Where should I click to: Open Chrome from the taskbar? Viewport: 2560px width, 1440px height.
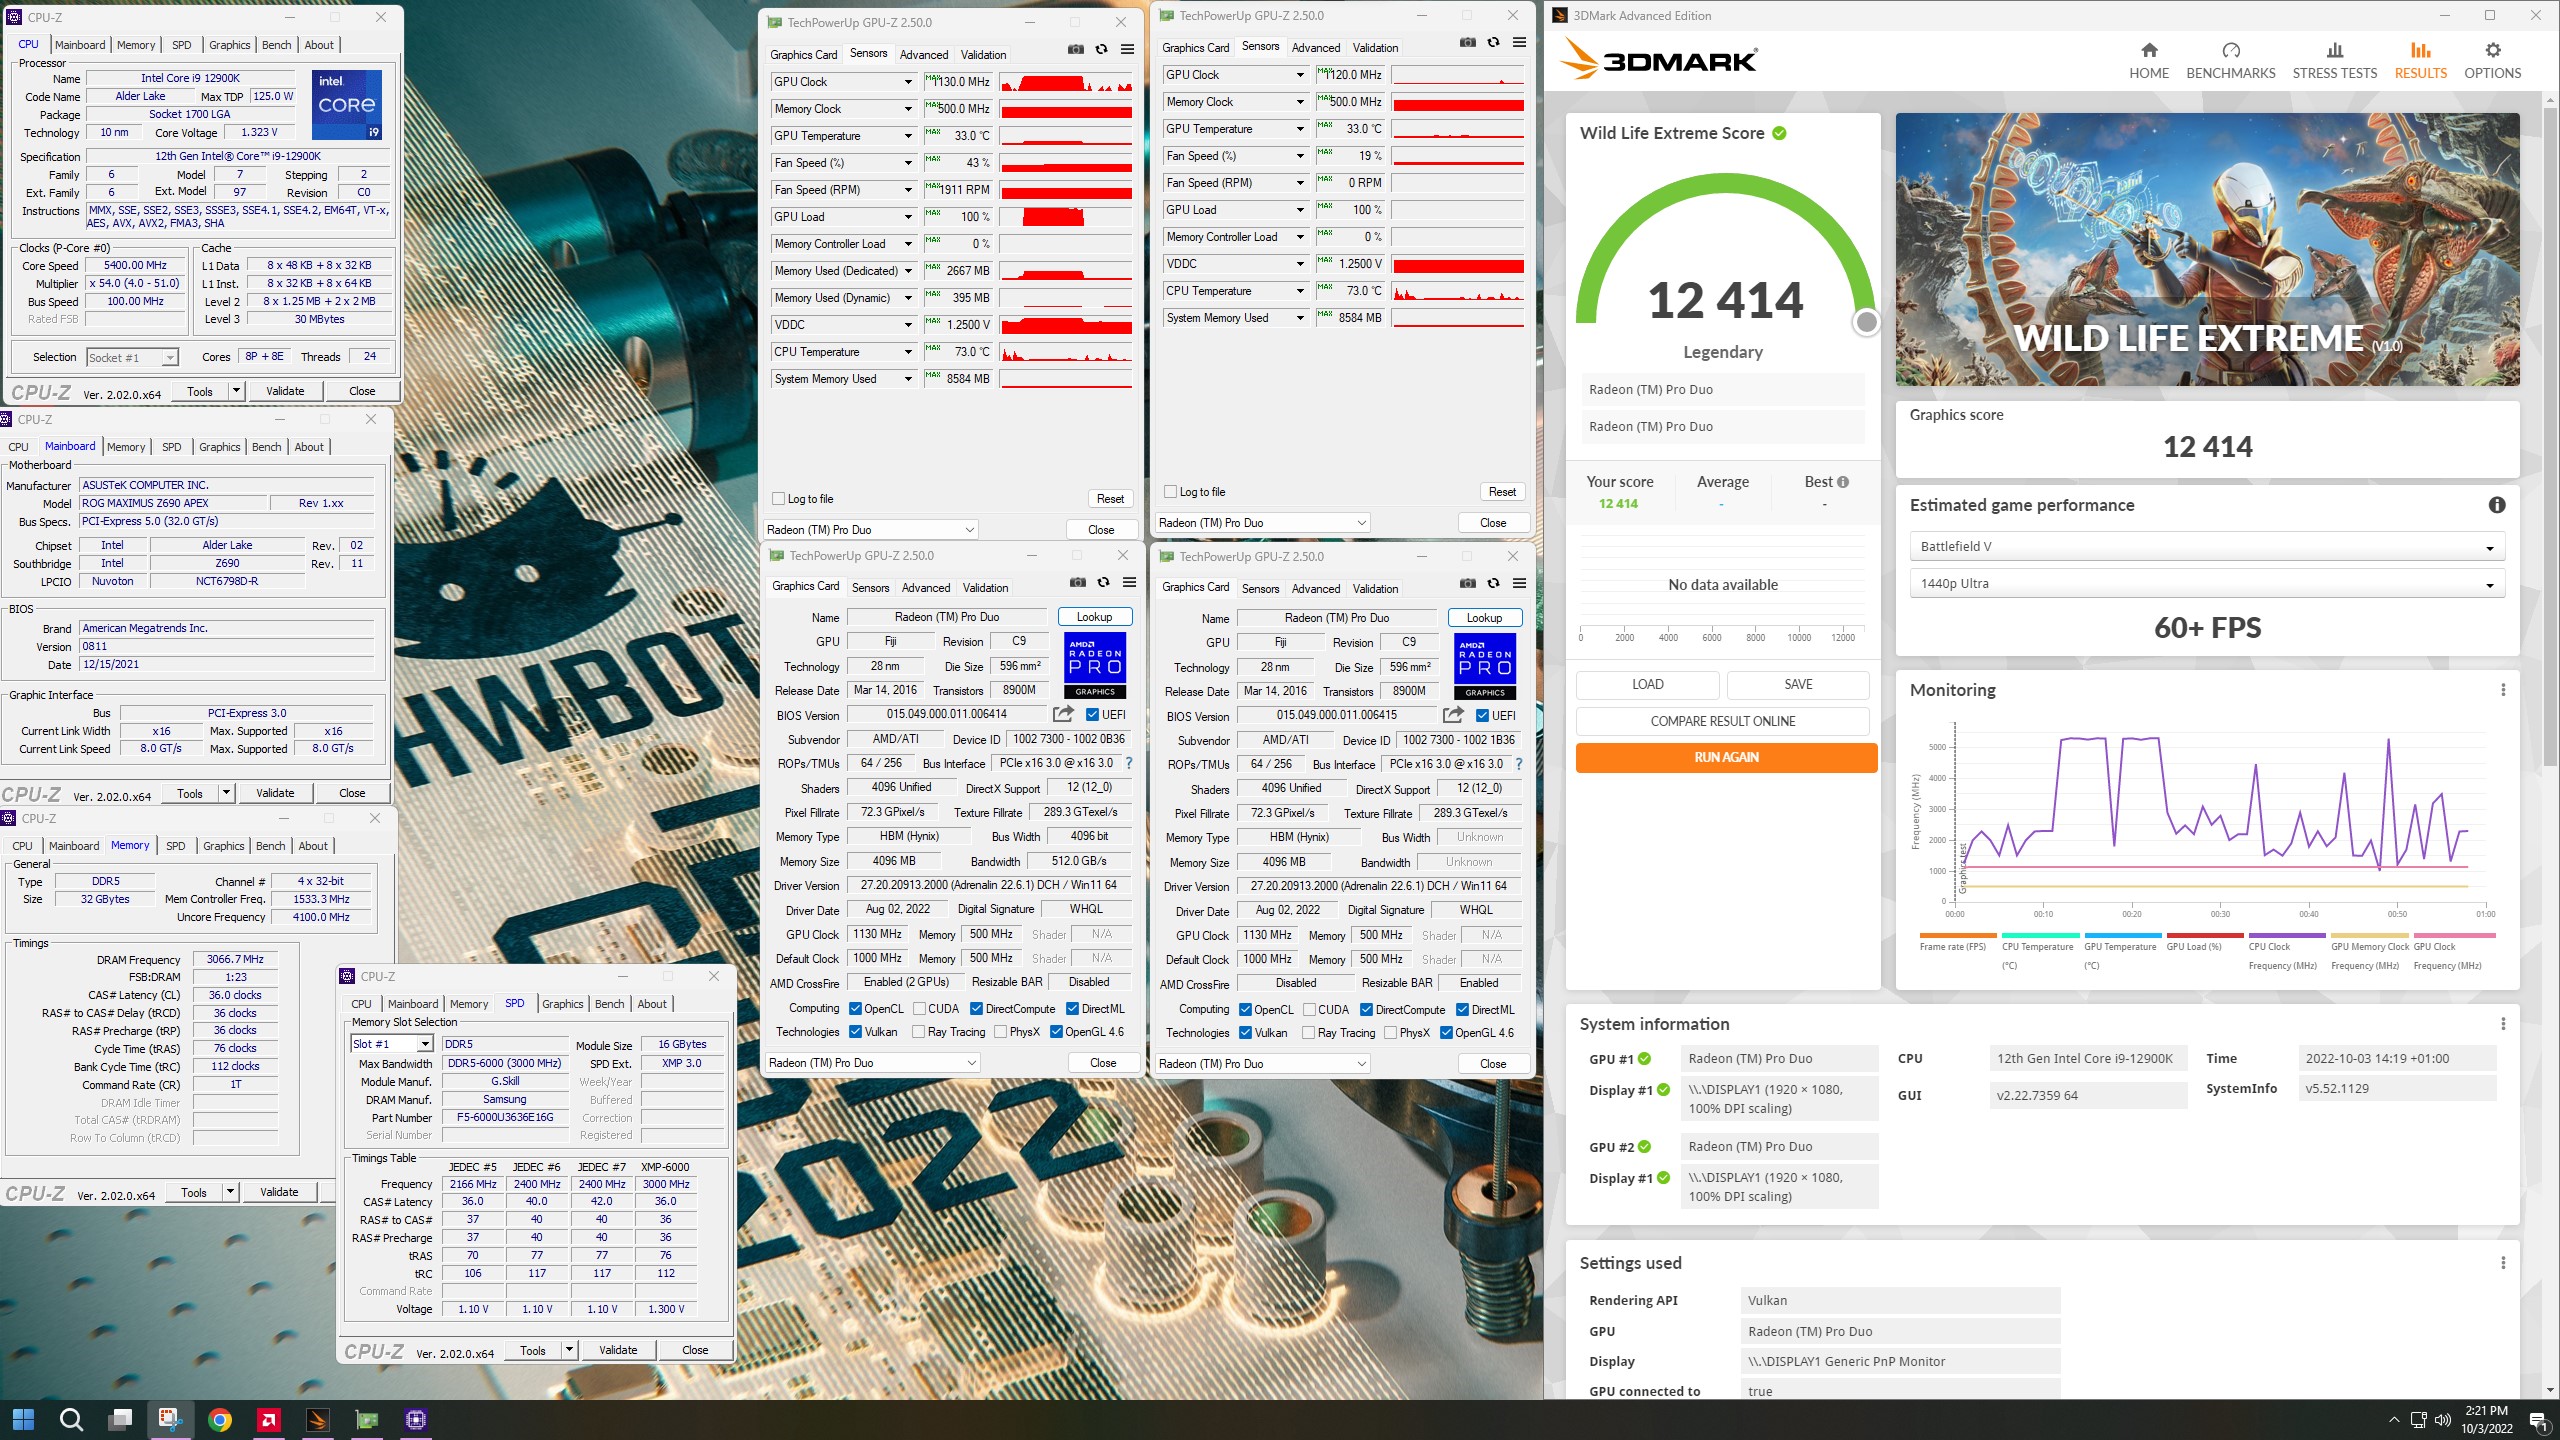tap(220, 1419)
